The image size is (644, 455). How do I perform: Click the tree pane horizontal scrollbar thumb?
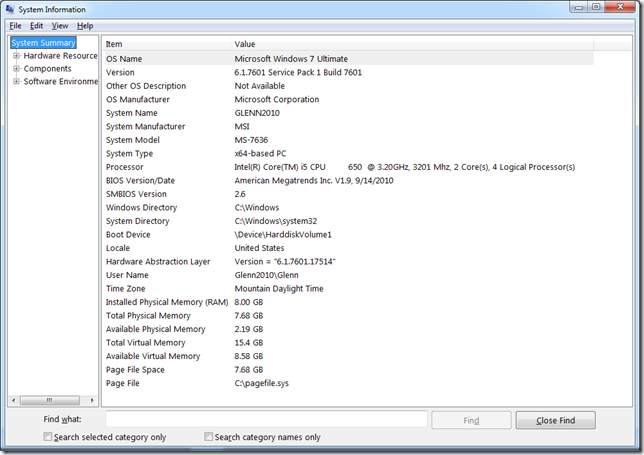click(50, 400)
